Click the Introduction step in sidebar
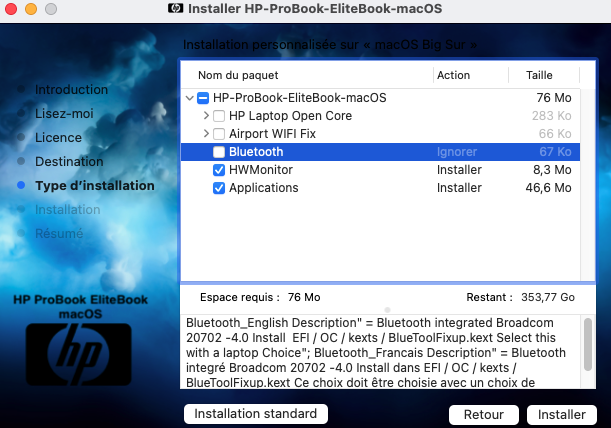Image resolution: width=611 pixels, height=428 pixels. pos(71,89)
